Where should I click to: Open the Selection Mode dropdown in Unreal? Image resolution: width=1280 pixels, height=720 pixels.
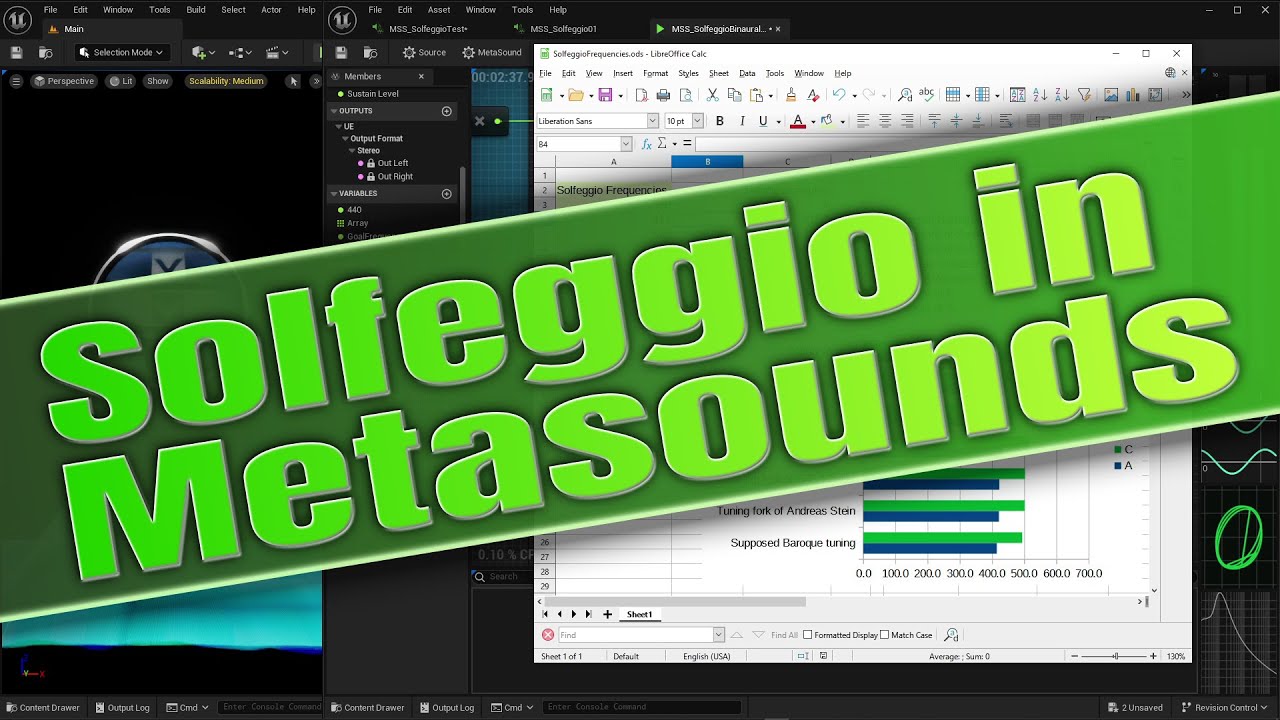122,52
